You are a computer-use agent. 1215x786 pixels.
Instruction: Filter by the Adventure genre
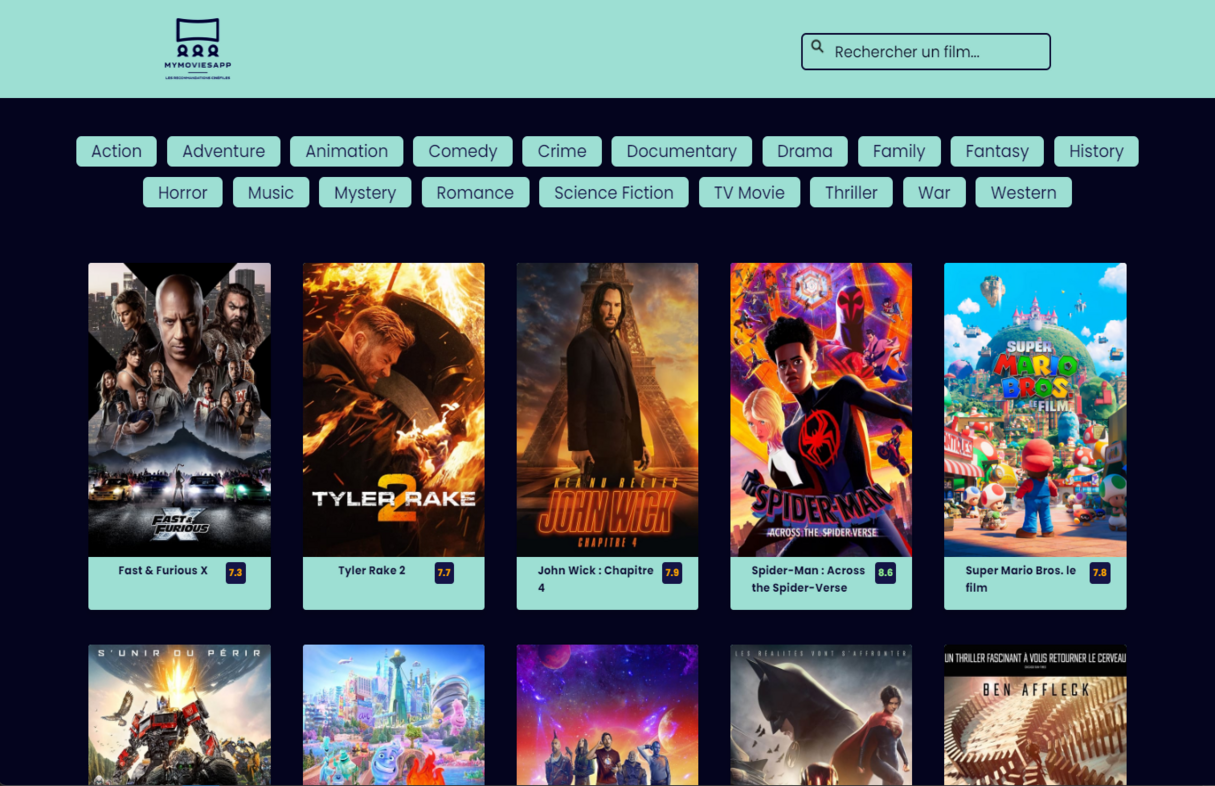pyautogui.click(x=224, y=151)
